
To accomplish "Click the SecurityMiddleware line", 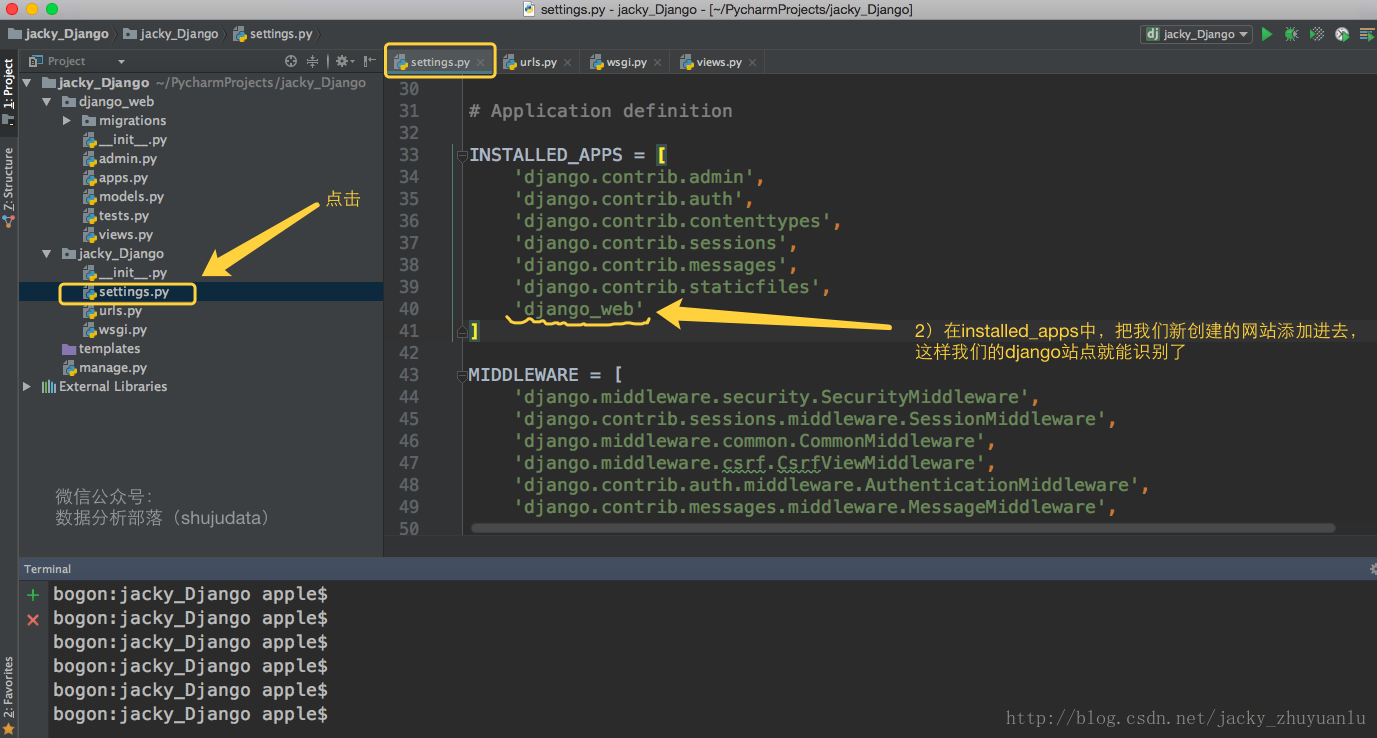I will (777, 397).
